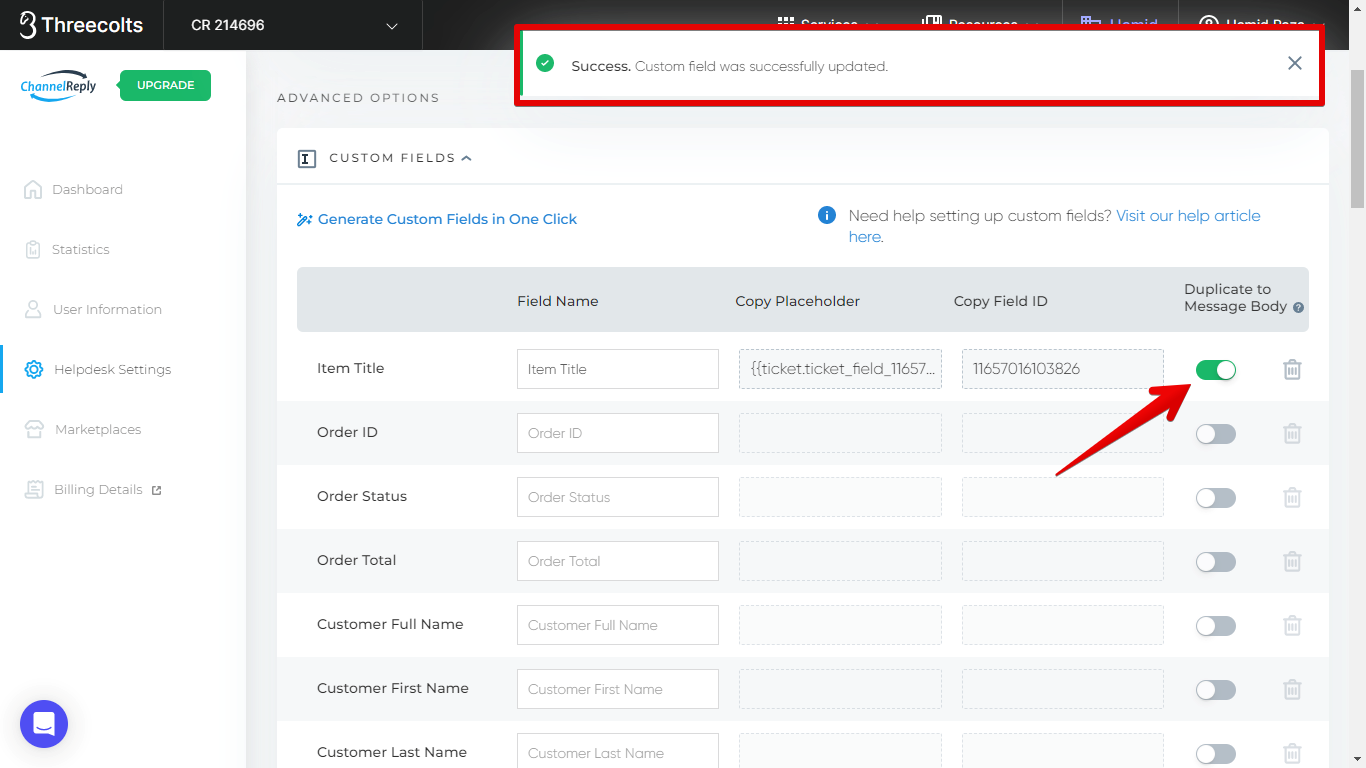Dismiss the success notification

[x=1295, y=63]
